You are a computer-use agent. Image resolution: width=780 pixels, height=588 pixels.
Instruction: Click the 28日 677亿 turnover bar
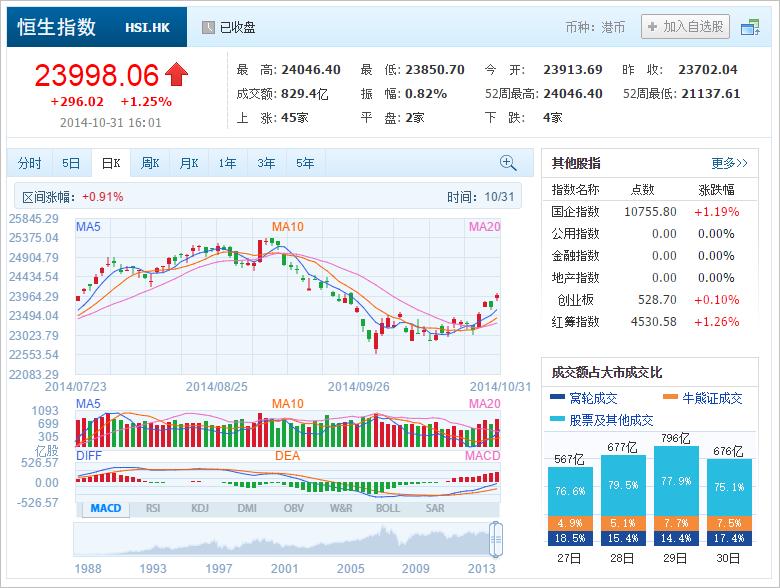[x=623, y=500]
